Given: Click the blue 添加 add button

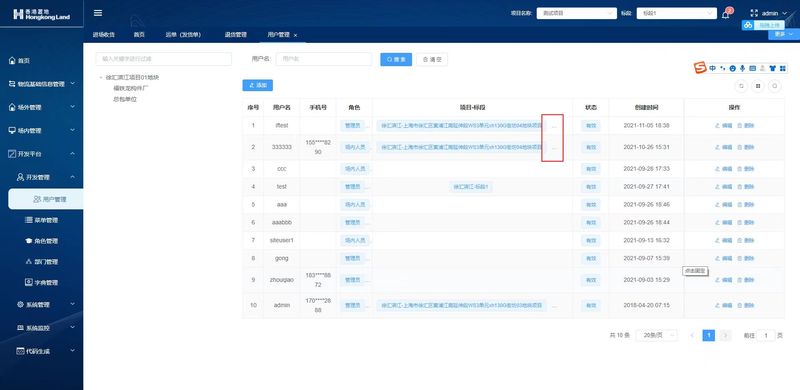Looking at the screenshot, I should click(258, 85).
